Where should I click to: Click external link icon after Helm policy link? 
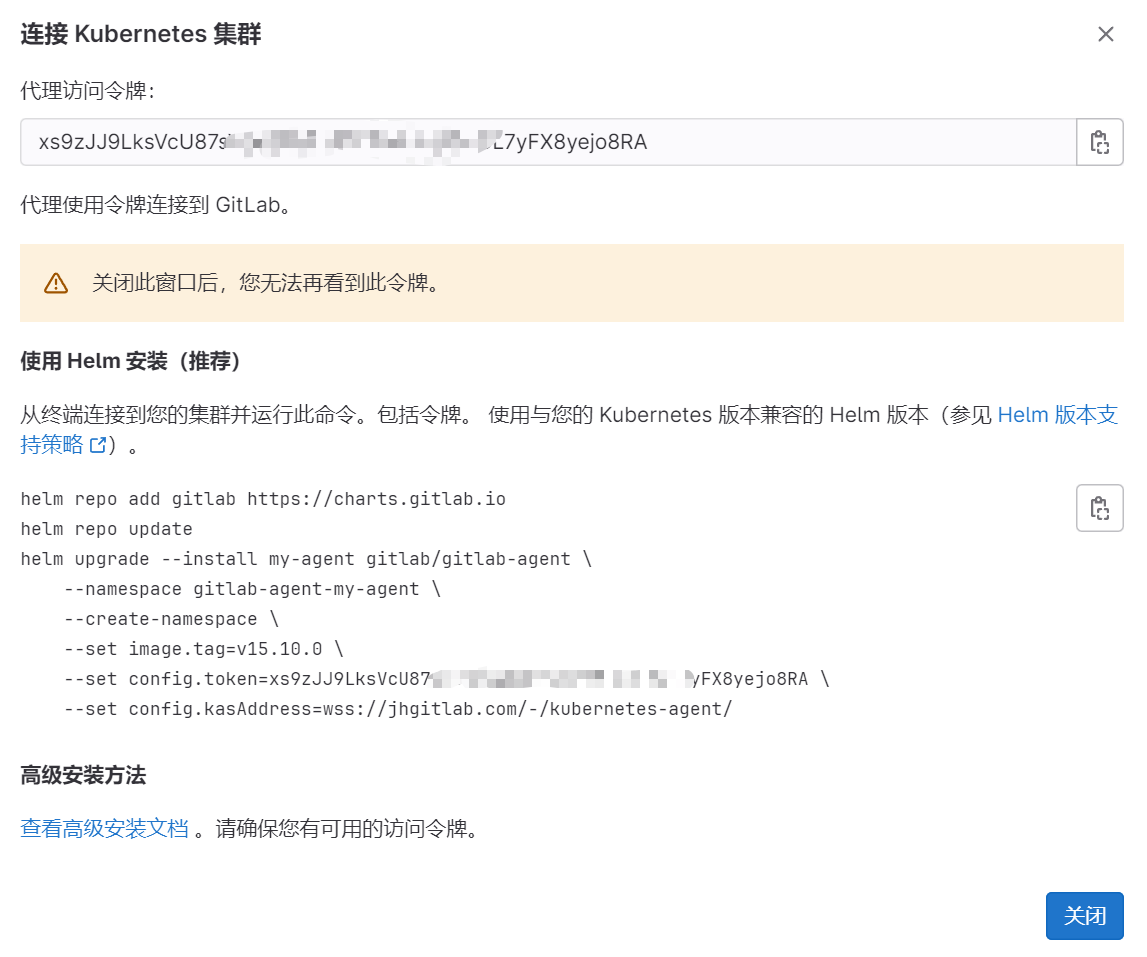[x=97, y=446]
